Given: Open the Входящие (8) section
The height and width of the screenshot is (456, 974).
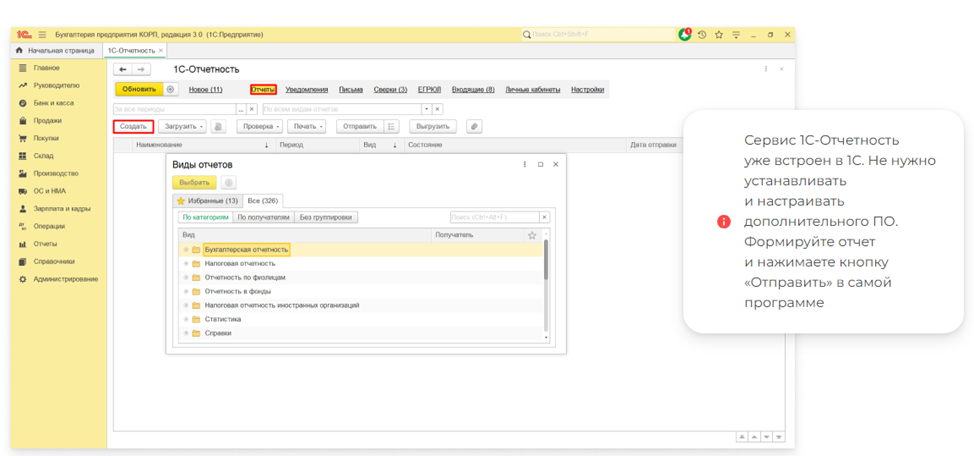Looking at the screenshot, I should coord(473,89).
